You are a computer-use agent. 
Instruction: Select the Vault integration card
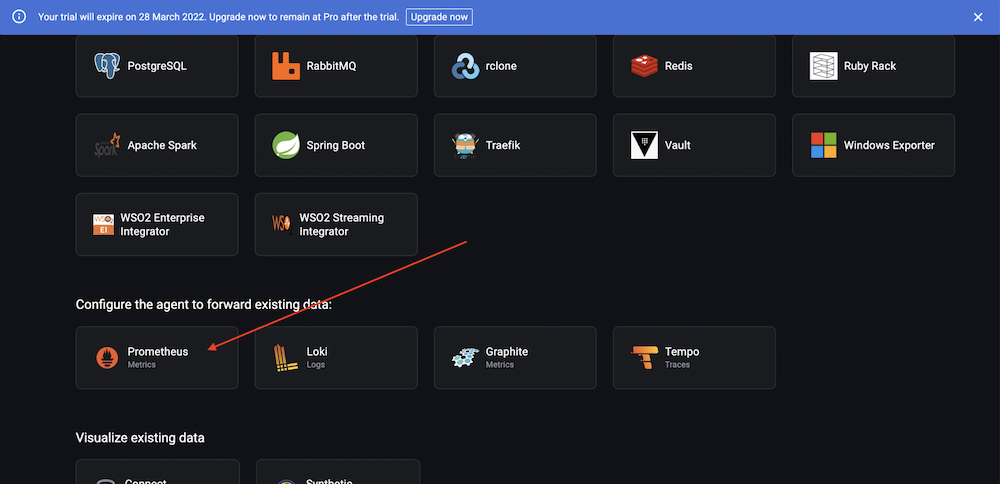tap(695, 145)
